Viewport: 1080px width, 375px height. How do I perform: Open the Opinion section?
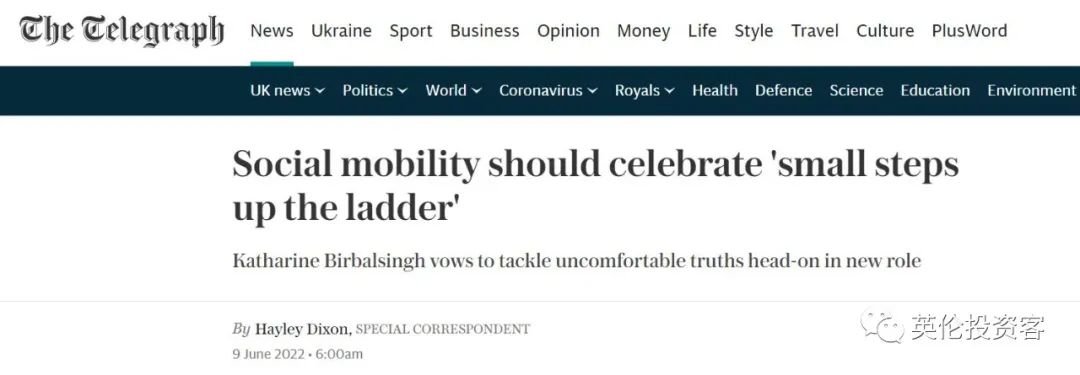(x=568, y=31)
